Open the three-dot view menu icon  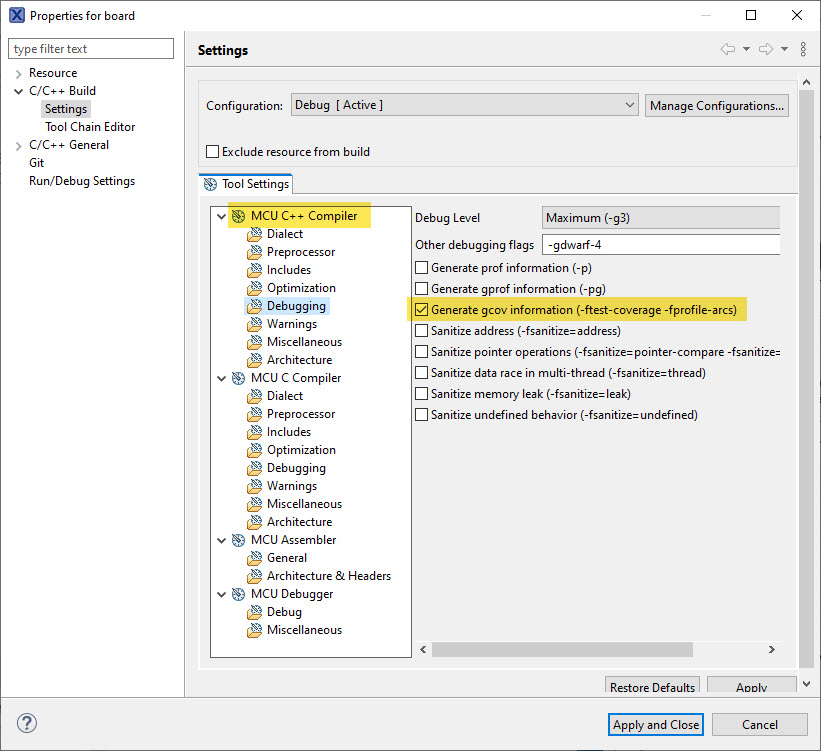[x=803, y=50]
